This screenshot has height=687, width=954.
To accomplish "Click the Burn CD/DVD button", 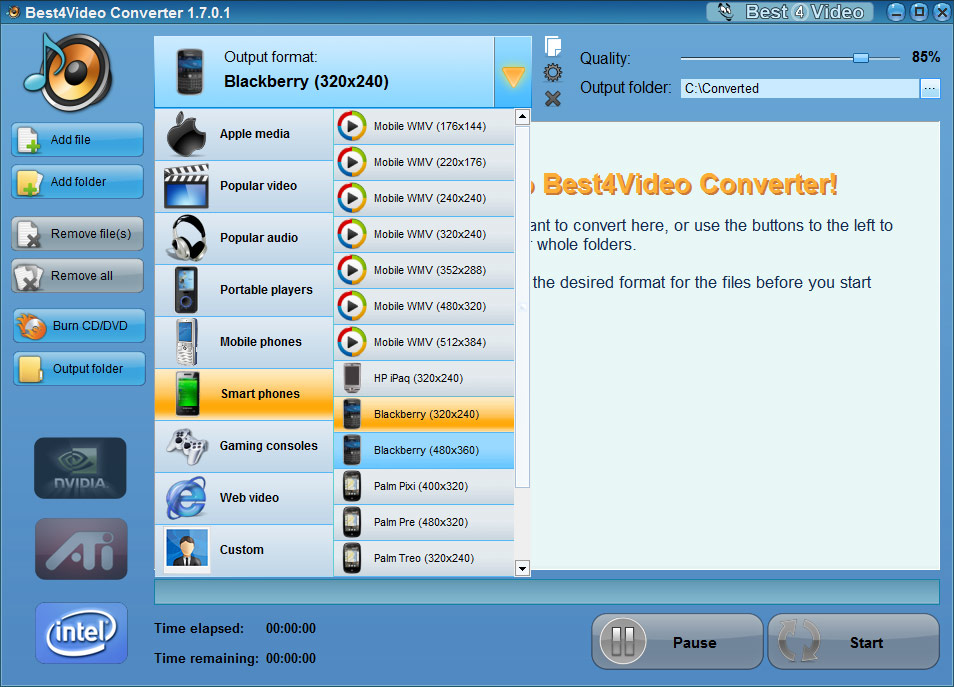I will pos(79,326).
